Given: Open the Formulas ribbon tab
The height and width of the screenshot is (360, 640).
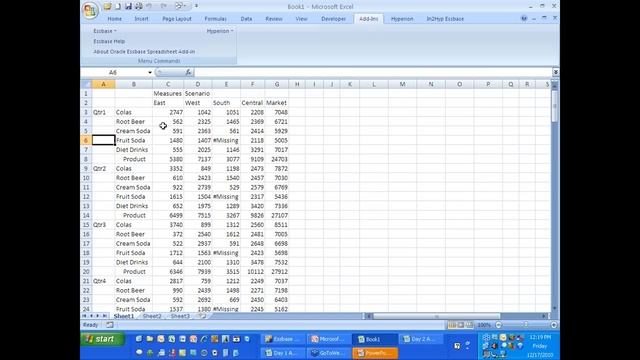Looking at the screenshot, I should coord(216,19).
